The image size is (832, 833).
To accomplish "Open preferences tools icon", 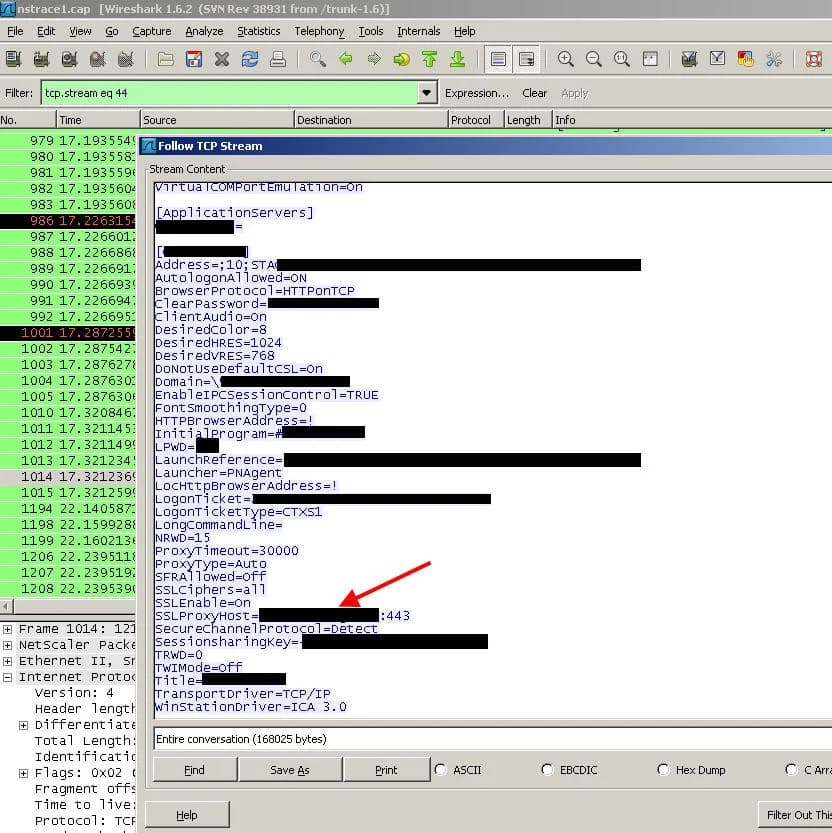I will pyautogui.click(x=774, y=58).
